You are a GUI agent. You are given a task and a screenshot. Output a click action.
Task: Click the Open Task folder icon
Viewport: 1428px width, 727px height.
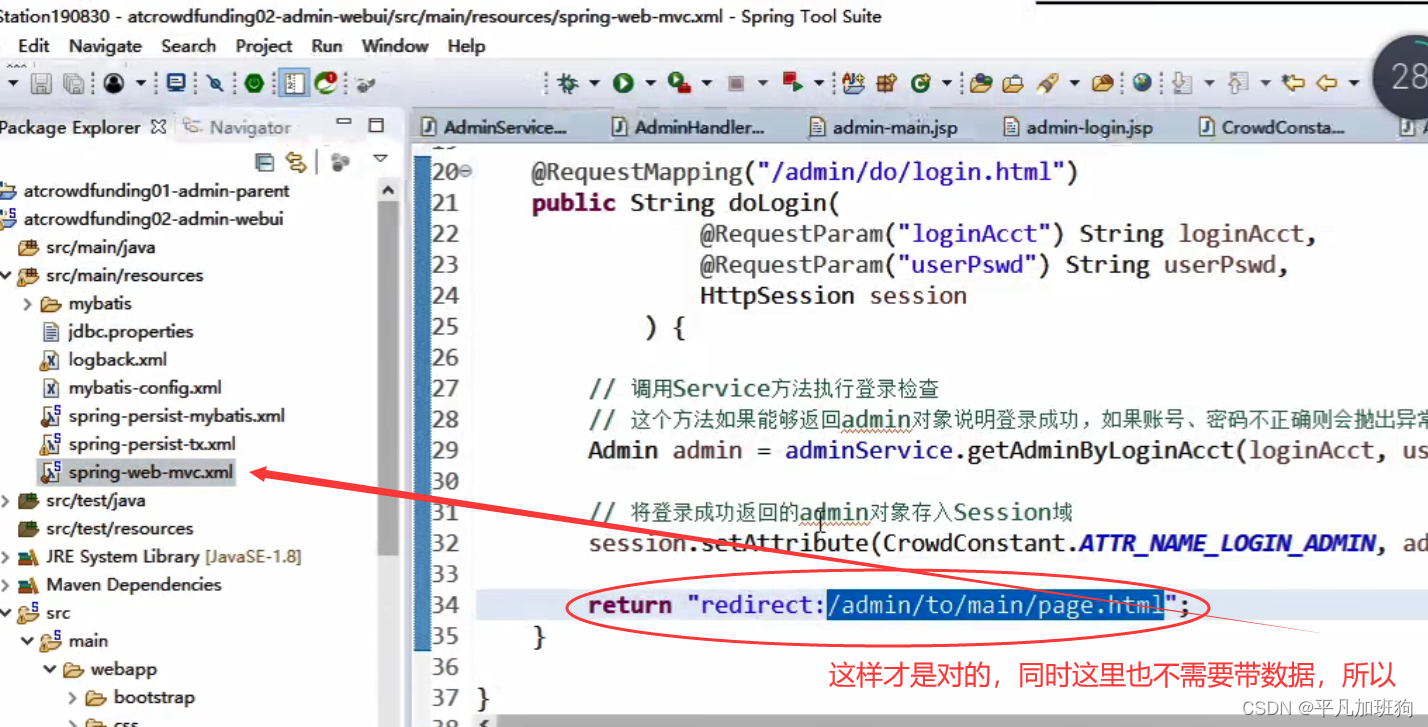click(x=1013, y=83)
